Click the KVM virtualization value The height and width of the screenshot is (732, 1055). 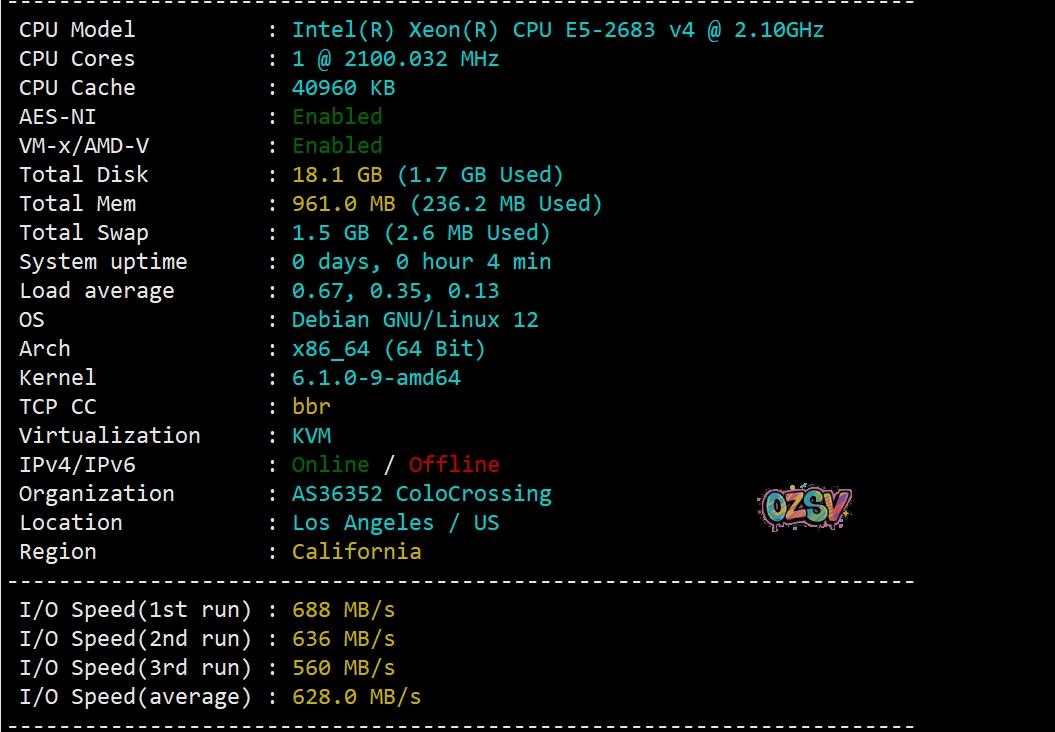point(311,436)
